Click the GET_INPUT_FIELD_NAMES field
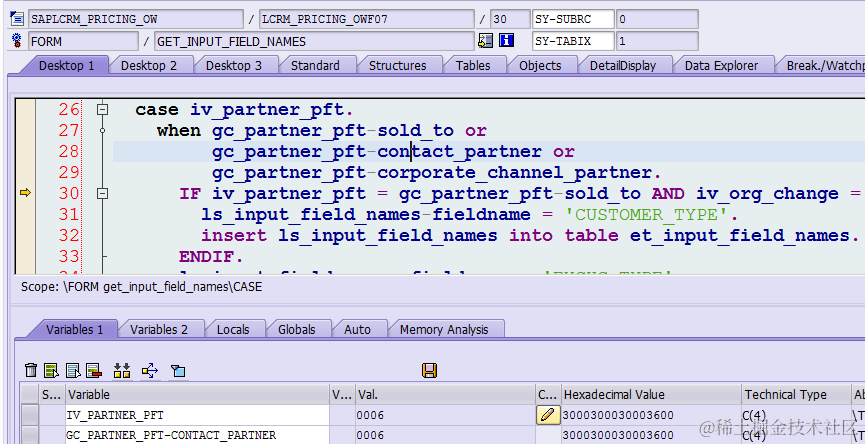865x444 pixels. pos(315,41)
